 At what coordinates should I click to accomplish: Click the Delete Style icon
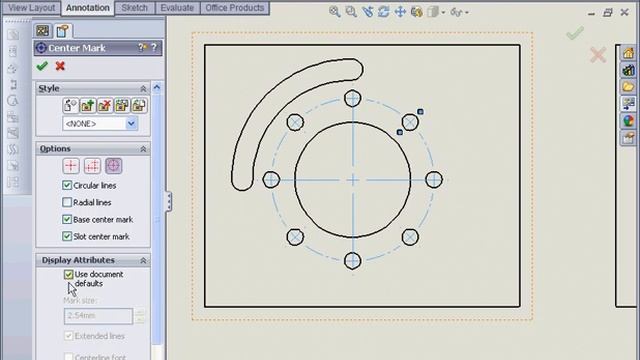coord(104,105)
